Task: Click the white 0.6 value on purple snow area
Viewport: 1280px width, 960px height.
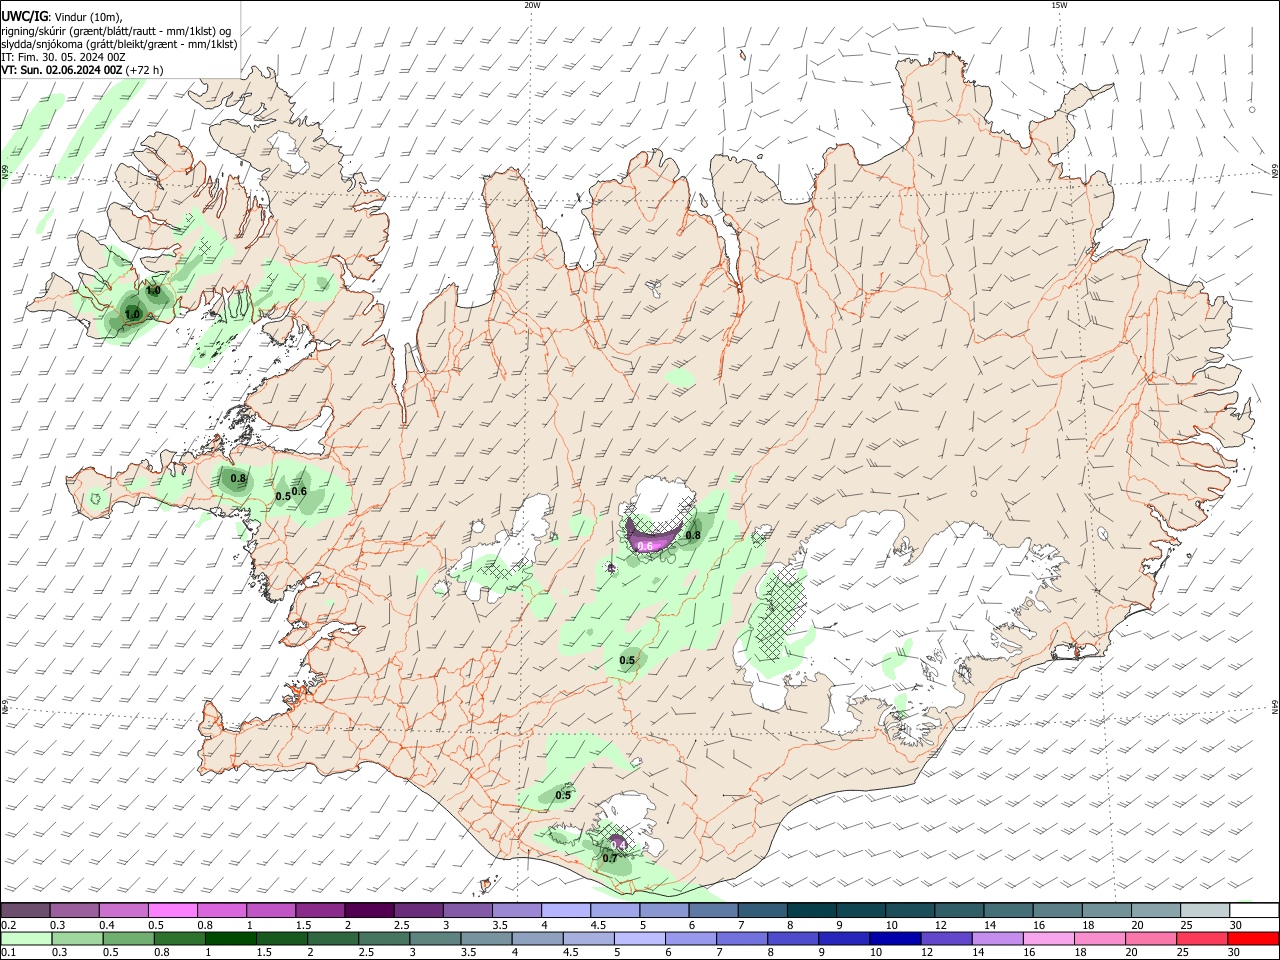Action: click(x=645, y=545)
